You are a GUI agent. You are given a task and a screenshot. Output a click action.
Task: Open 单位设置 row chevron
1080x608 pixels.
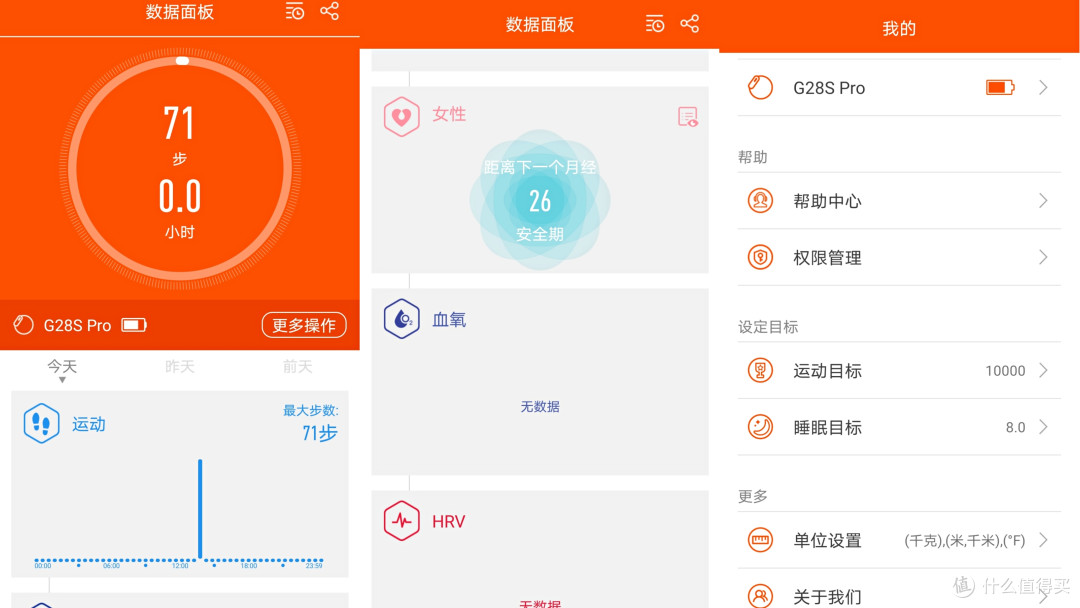[1043, 540]
